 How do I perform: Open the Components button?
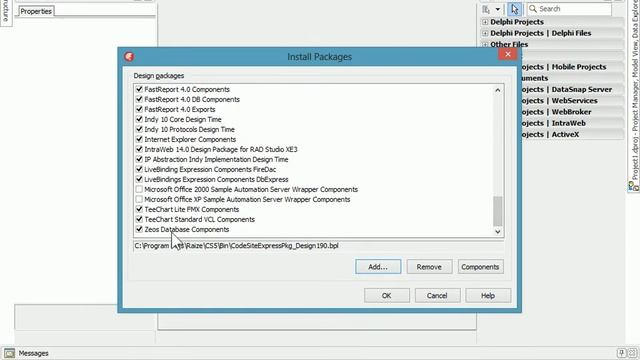[x=480, y=267]
